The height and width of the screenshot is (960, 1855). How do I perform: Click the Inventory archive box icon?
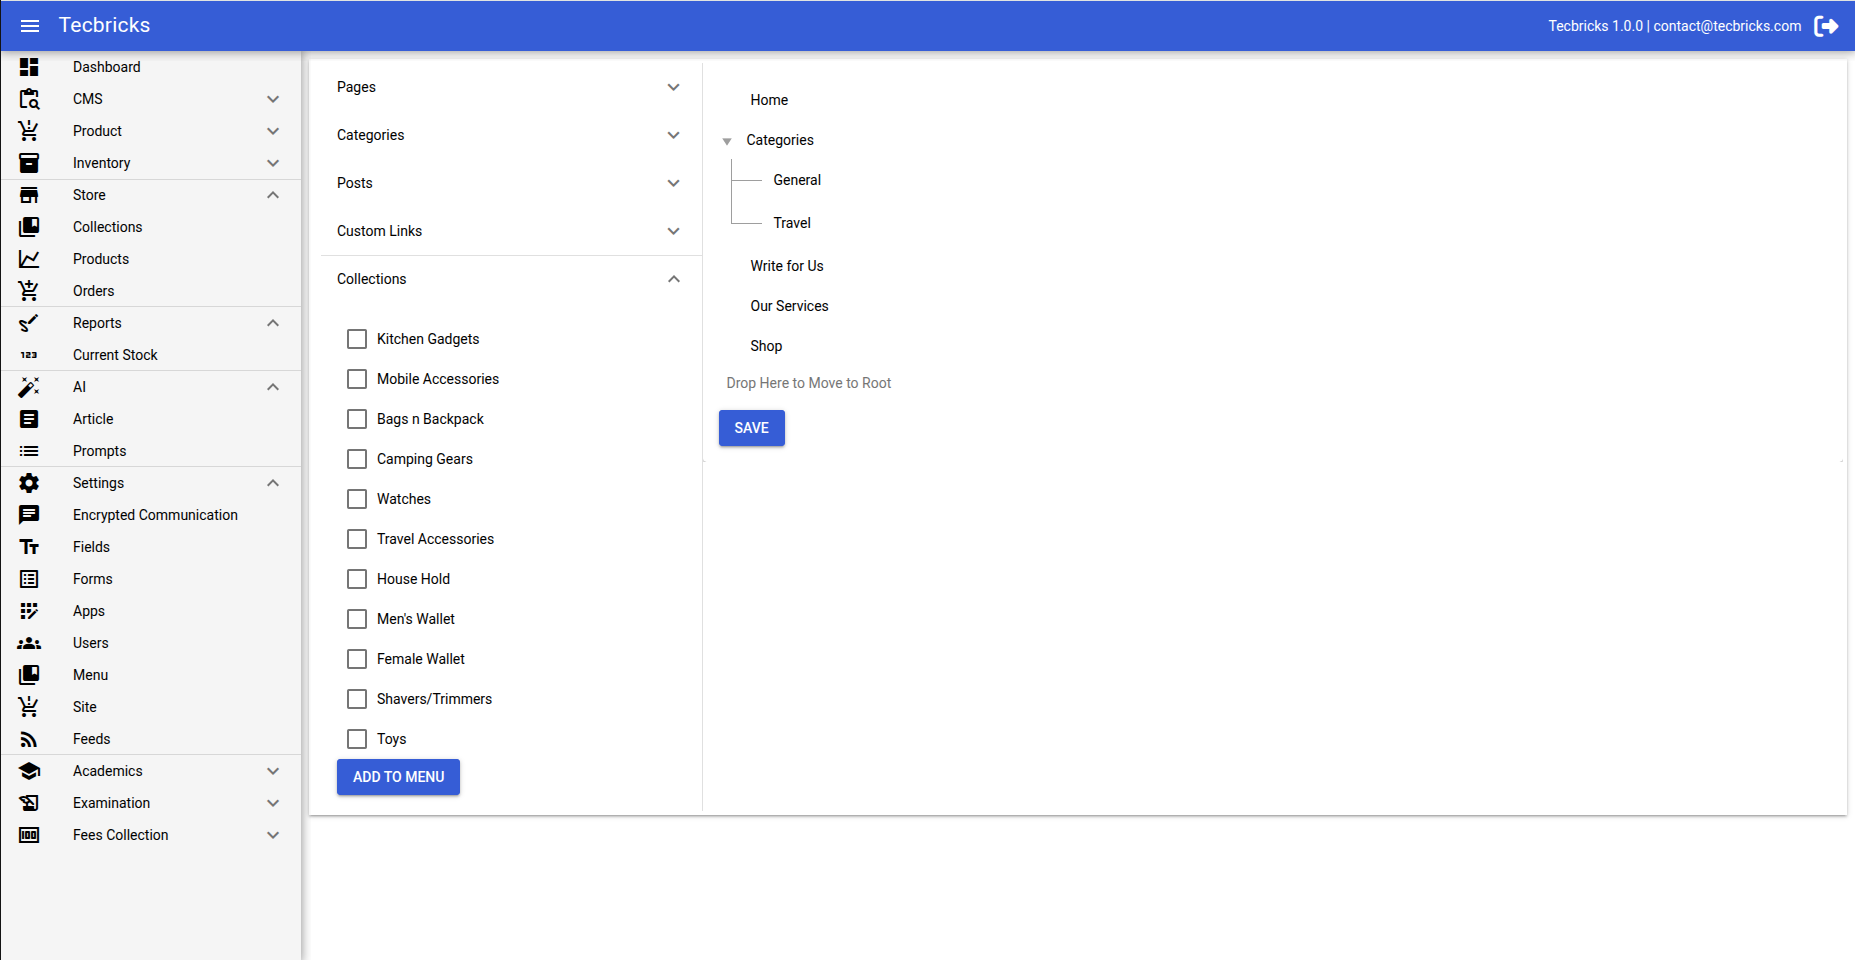[29, 163]
